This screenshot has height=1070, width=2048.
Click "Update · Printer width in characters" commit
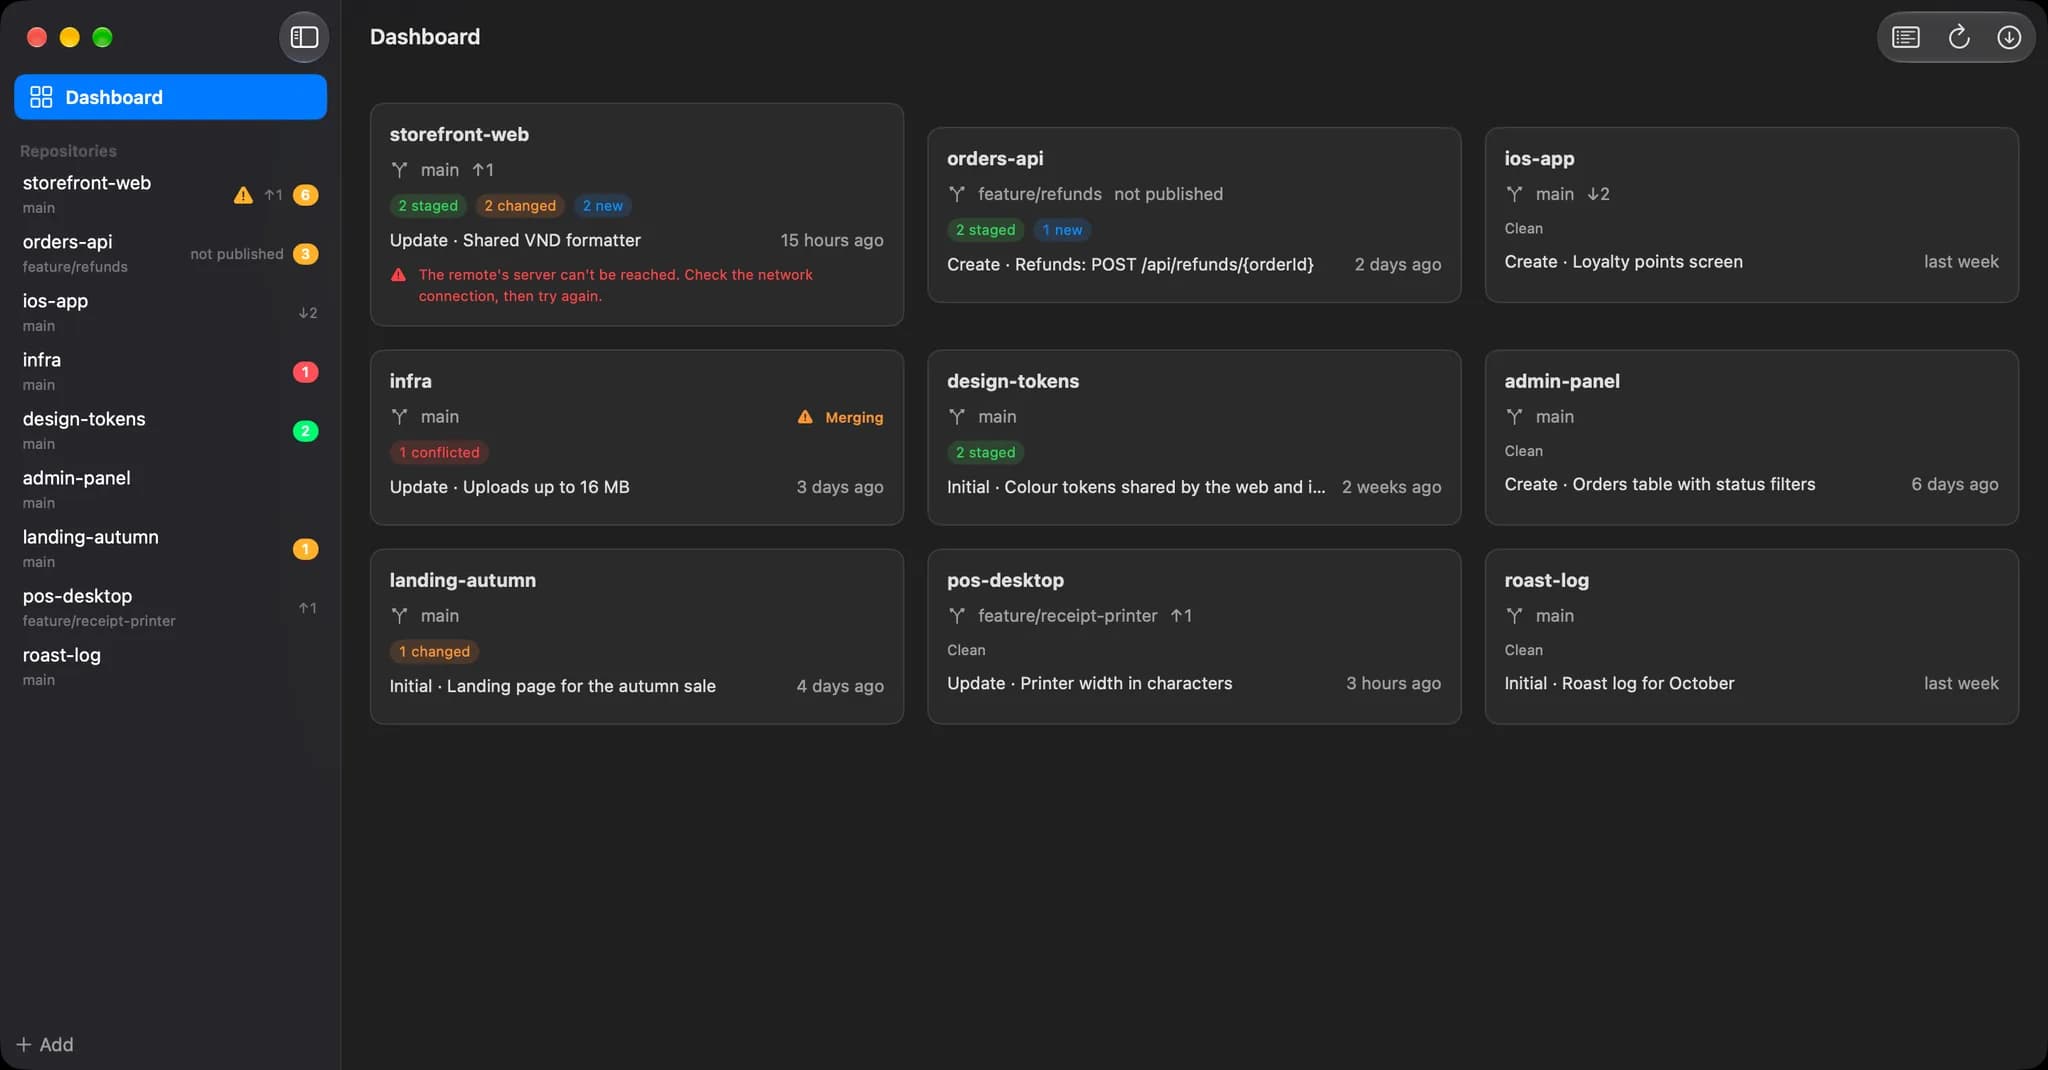click(x=1089, y=683)
